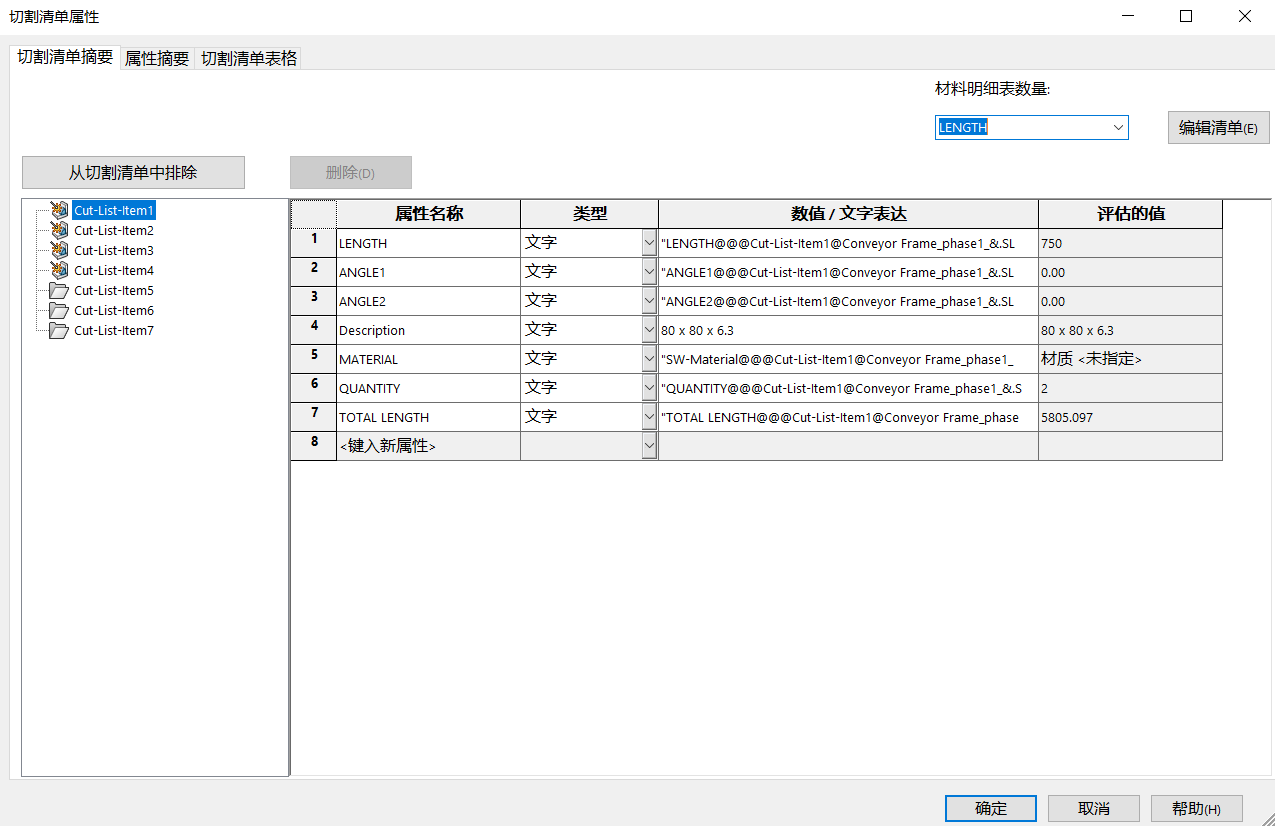
Task: Click the folder icon beside Cut-List-Item6
Action: point(57,310)
